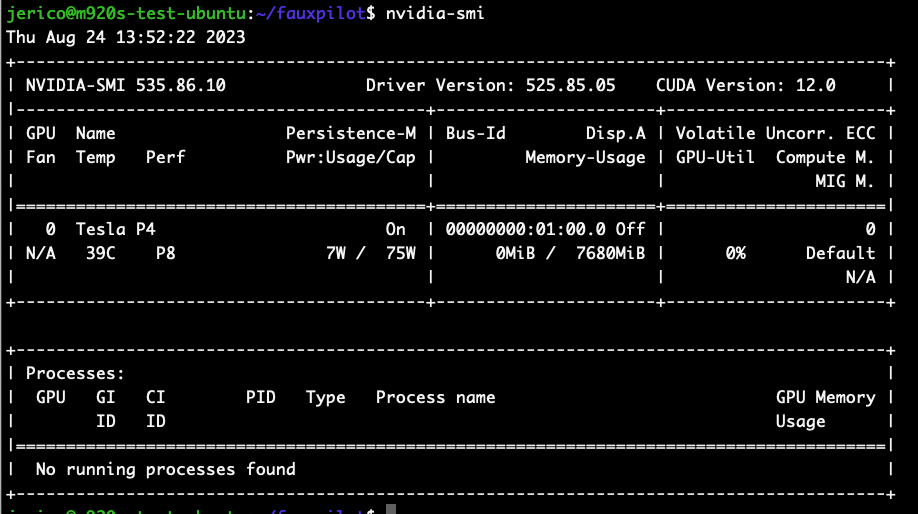The width and height of the screenshot is (918, 514).
Task: Click the No running processes found message
Action: tap(165, 469)
